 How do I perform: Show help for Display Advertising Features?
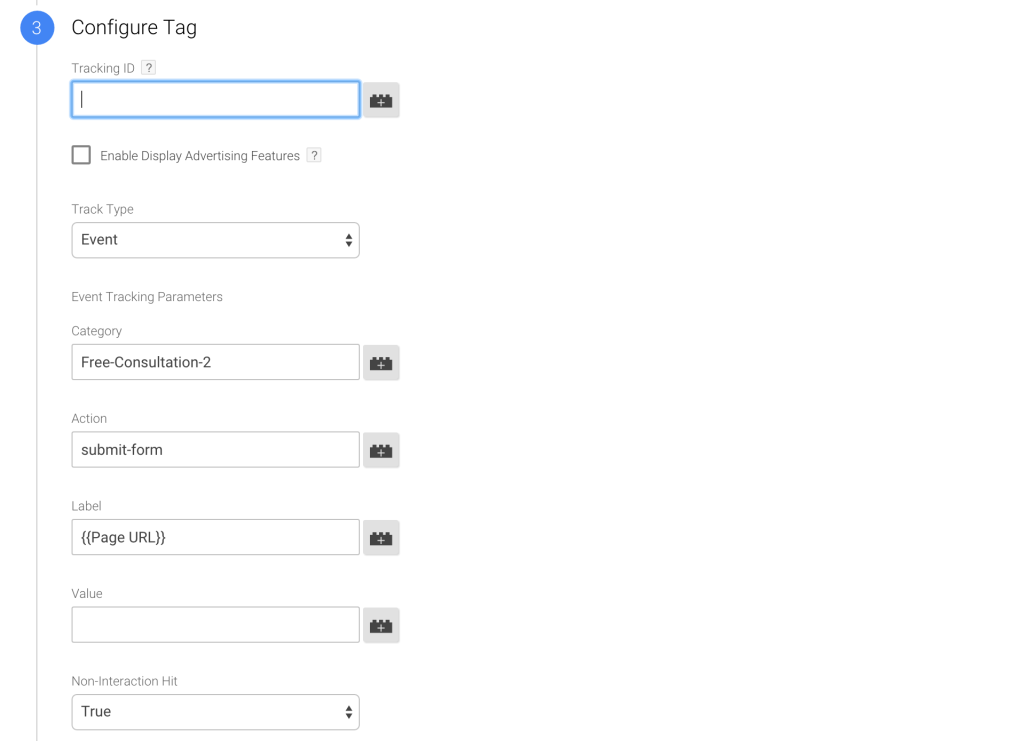(314, 155)
